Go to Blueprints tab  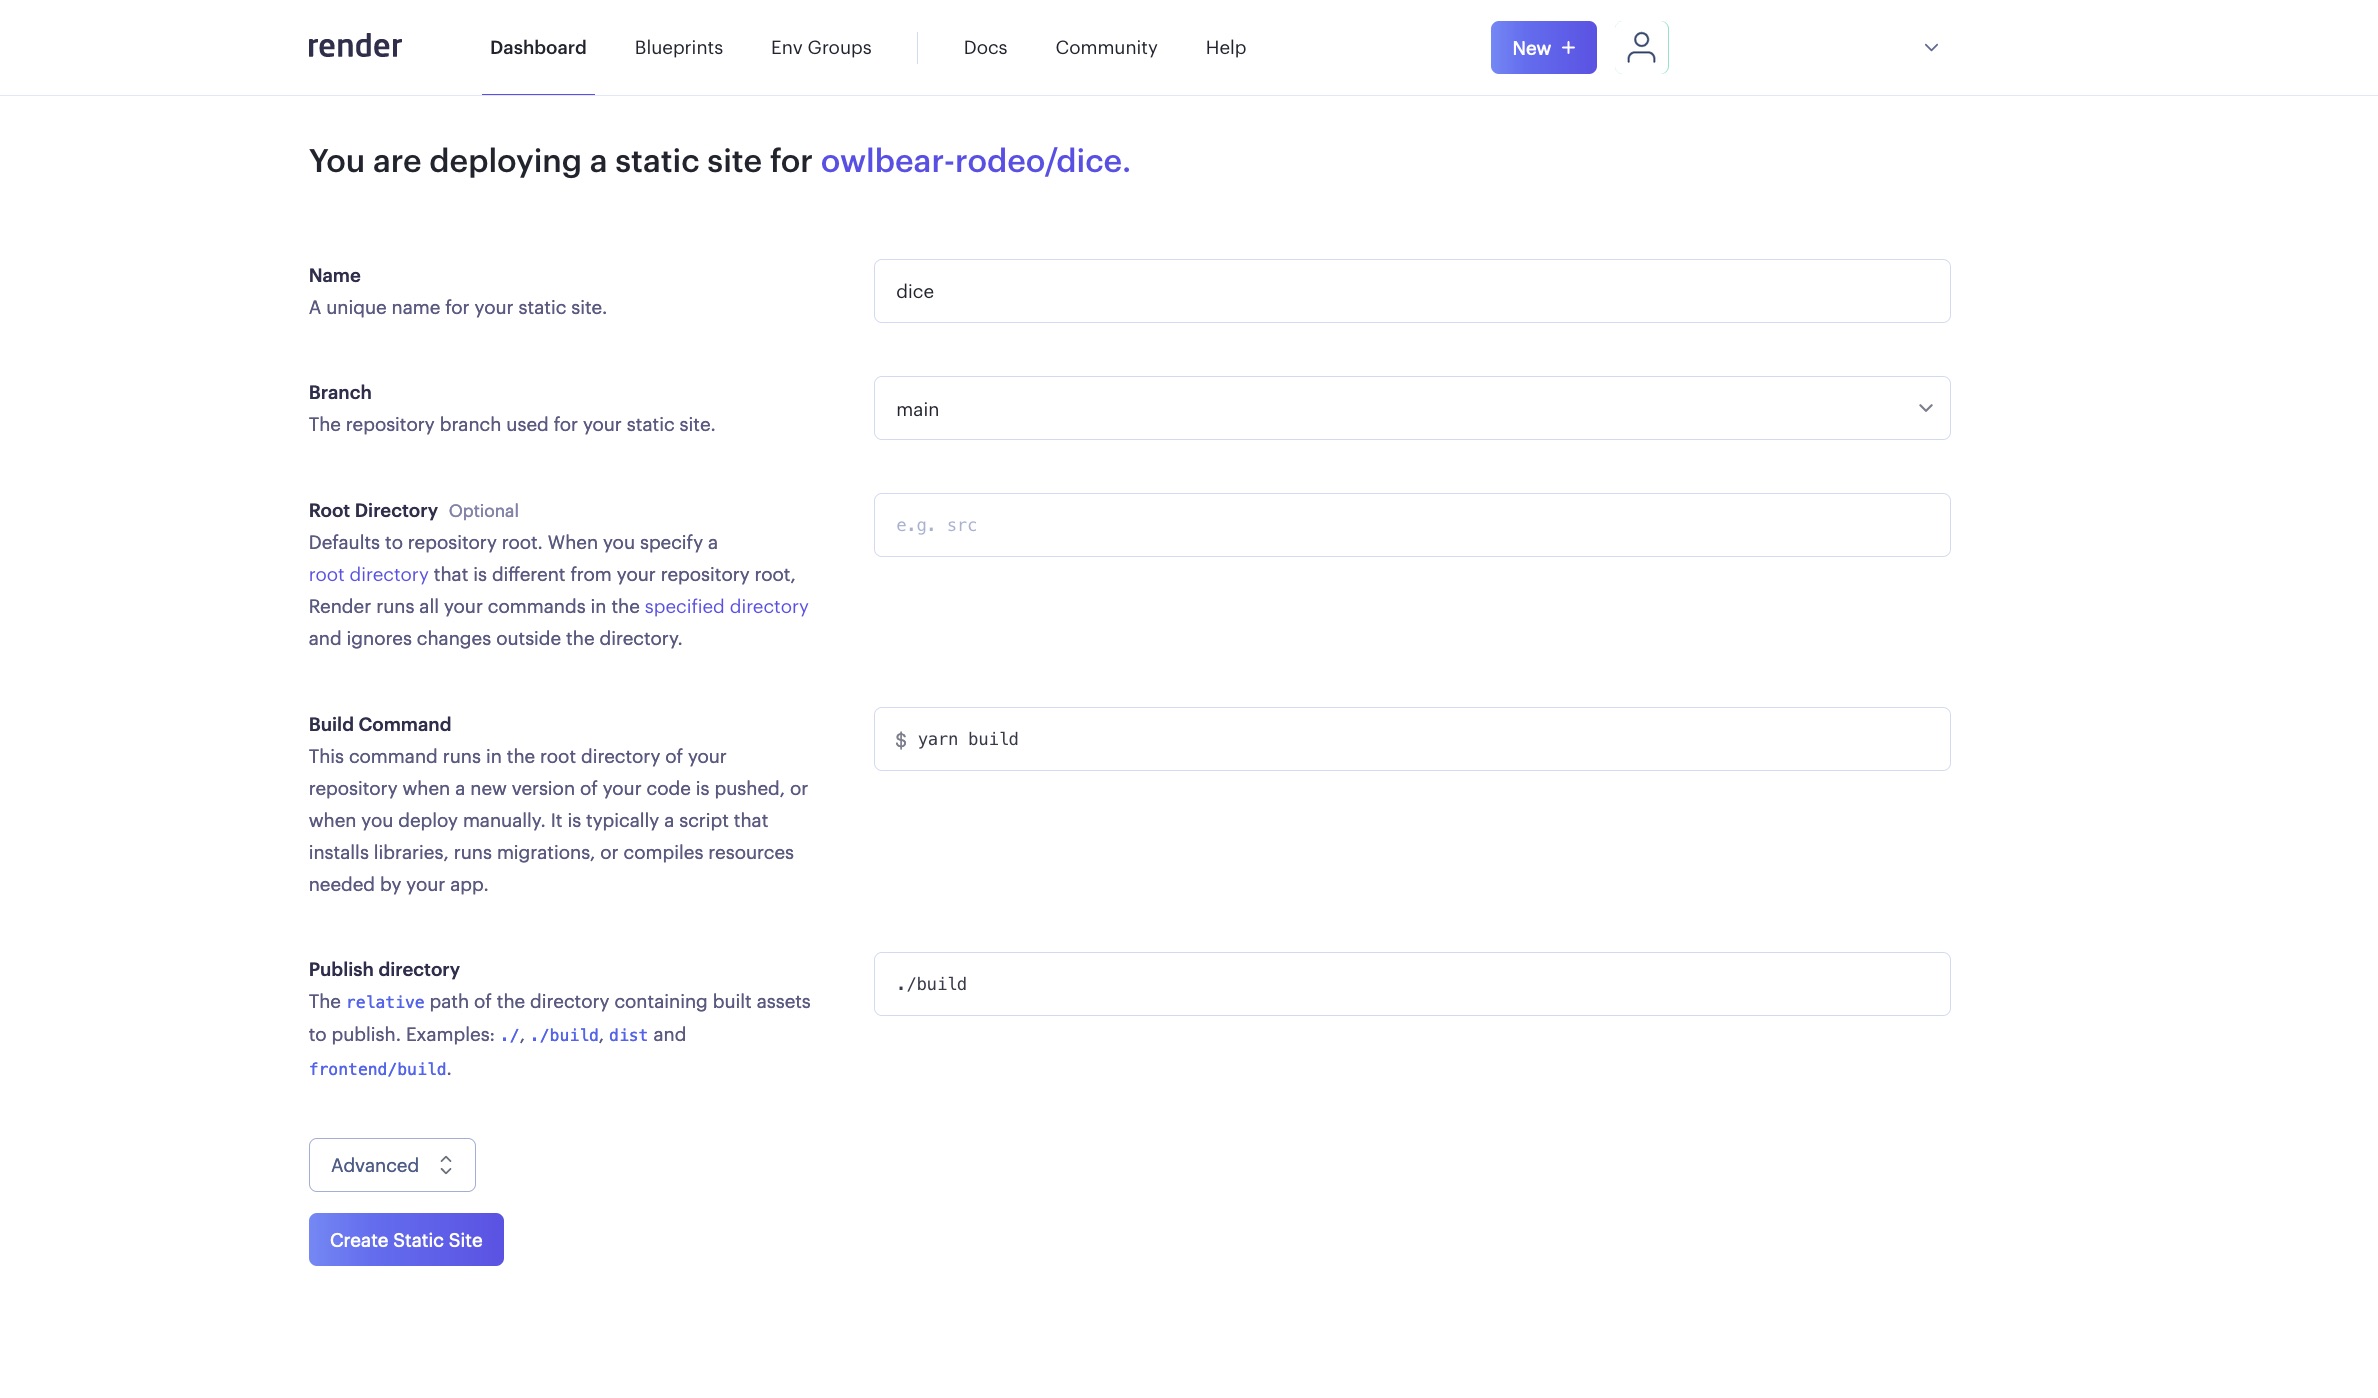(x=678, y=47)
